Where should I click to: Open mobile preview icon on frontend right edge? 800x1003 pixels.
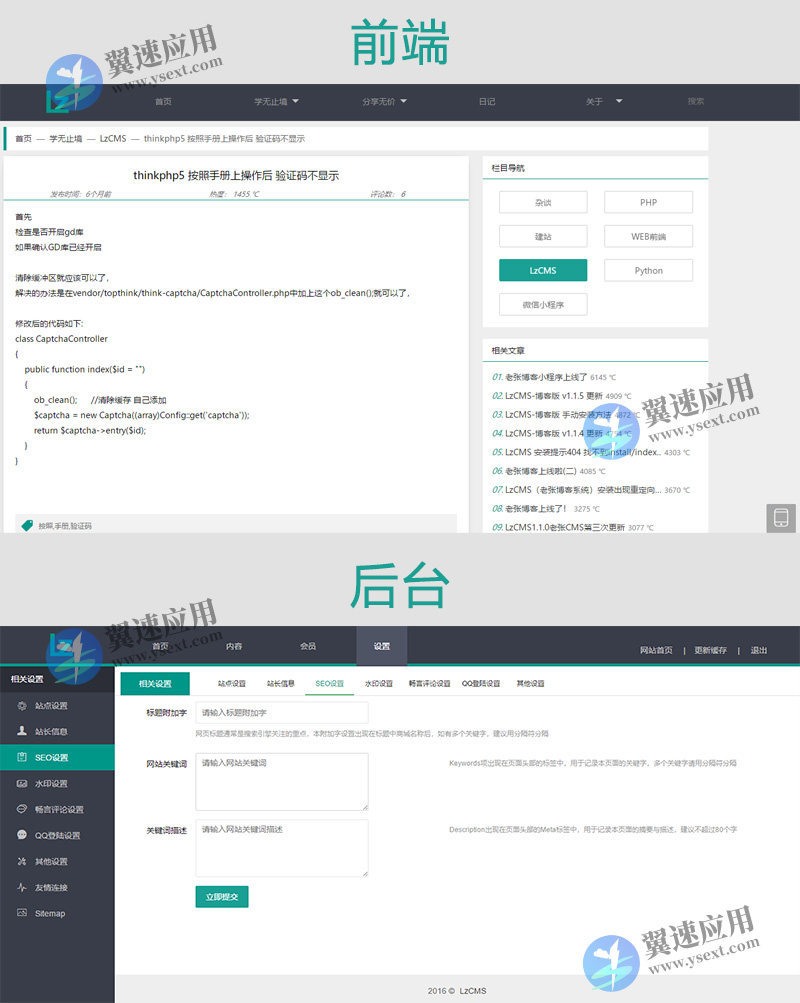(781, 518)
